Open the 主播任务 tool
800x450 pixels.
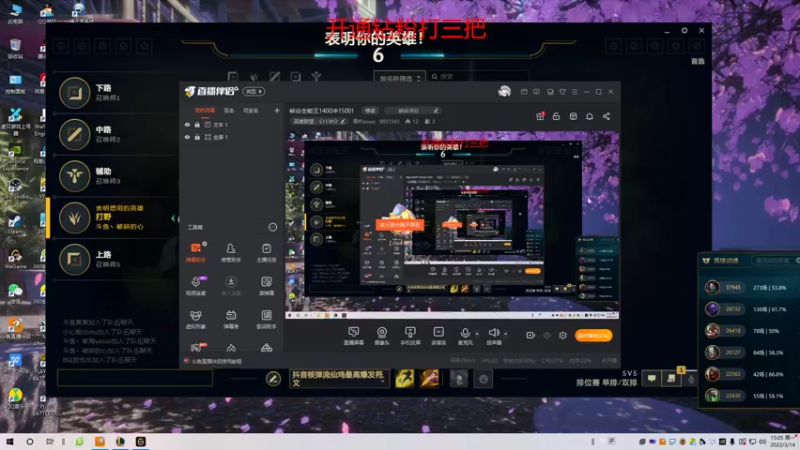click(266, 253)
